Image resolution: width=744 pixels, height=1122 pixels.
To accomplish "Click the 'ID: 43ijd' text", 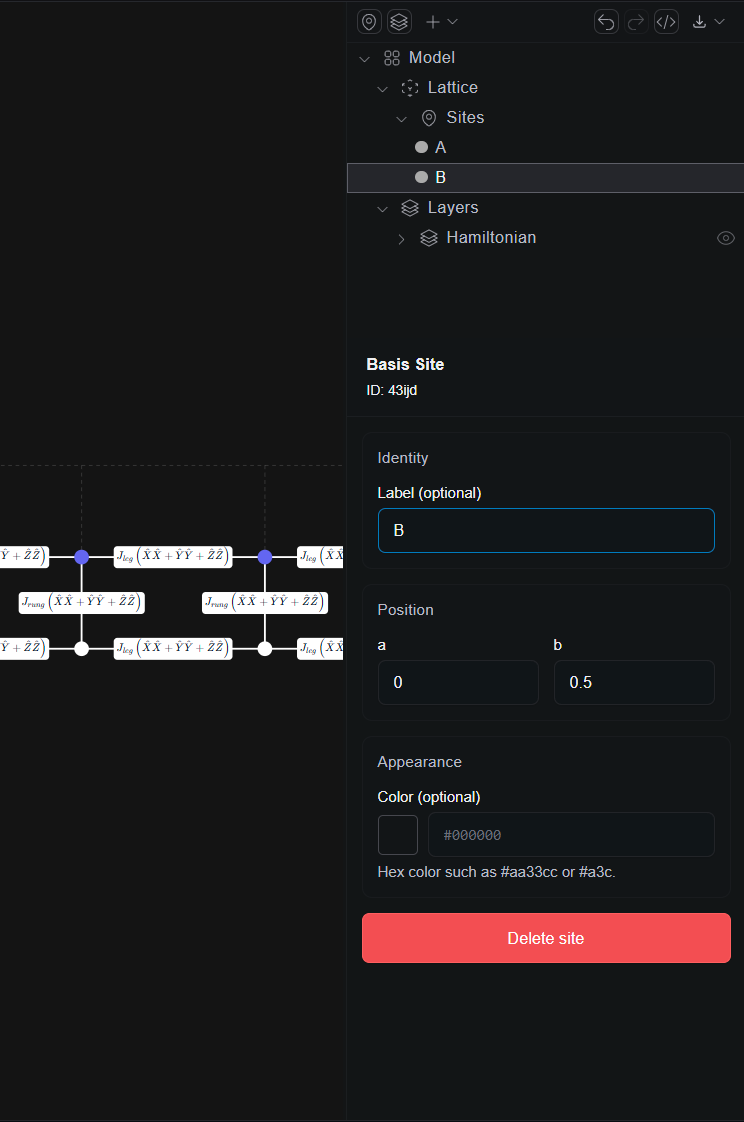I will click(x=391, y=390).
